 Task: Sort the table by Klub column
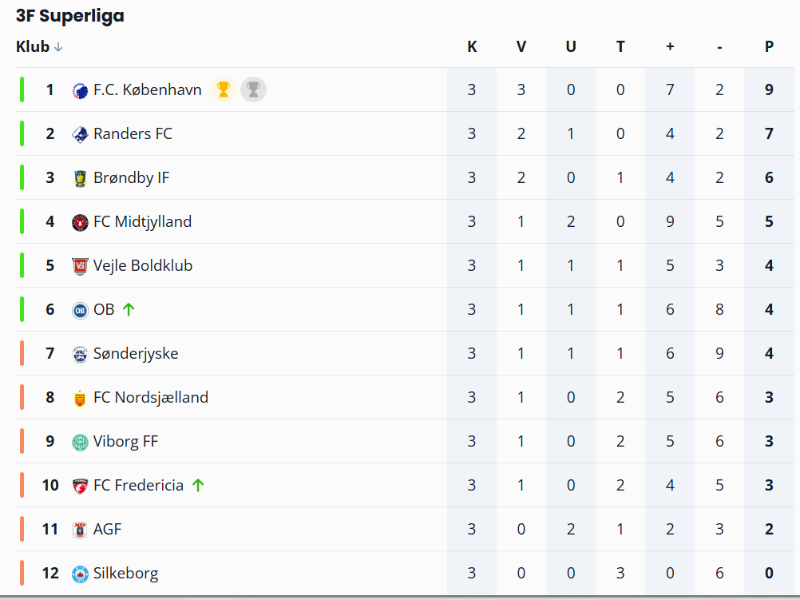tap(33, 47)
